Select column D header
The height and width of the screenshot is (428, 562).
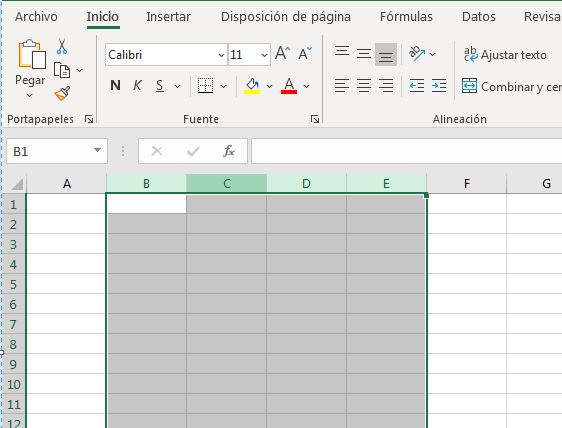coord(306,184)
